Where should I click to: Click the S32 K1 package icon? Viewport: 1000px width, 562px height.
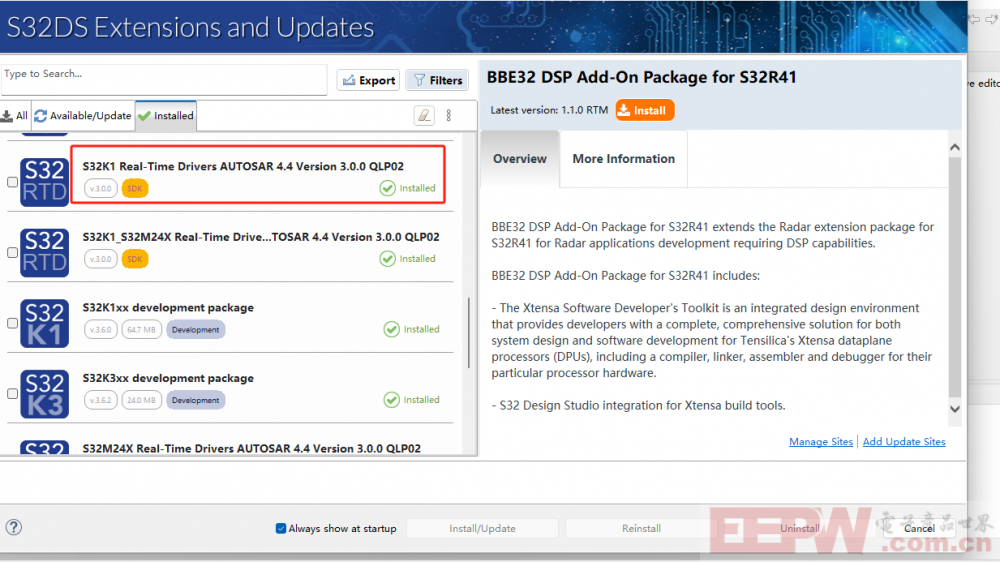[44, 323]
